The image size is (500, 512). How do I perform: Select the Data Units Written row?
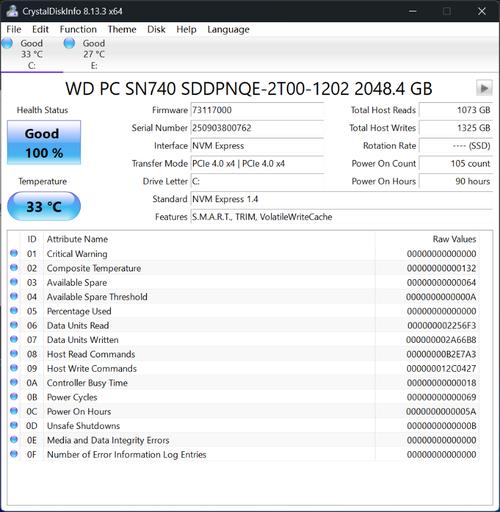pyautogui.click(x=243, y=340)
